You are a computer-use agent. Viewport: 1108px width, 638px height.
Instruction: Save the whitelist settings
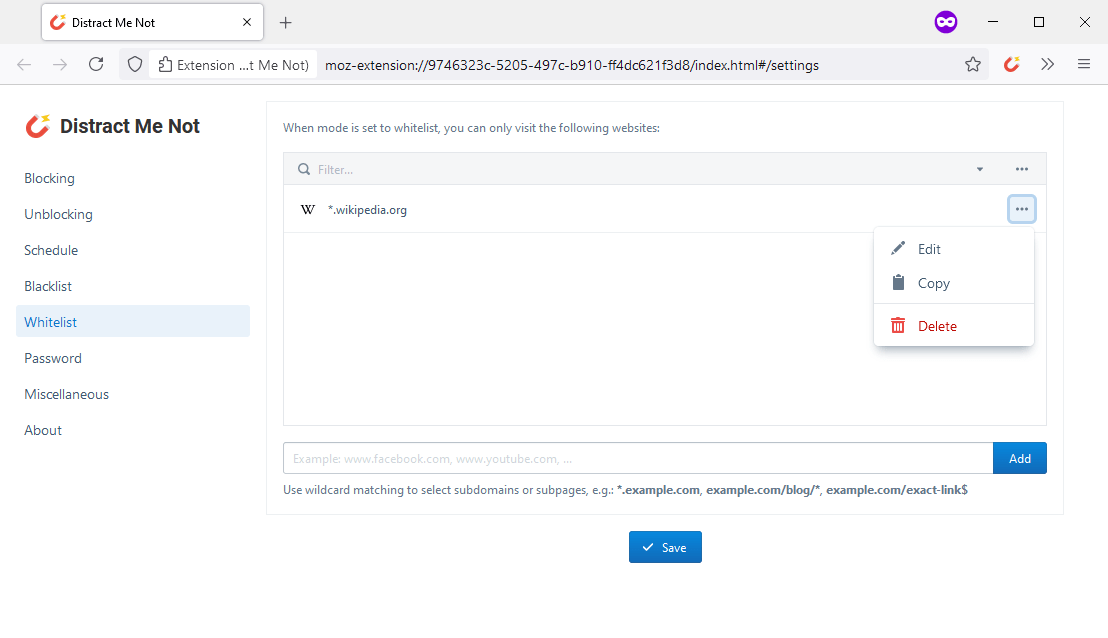coord(665,547)
